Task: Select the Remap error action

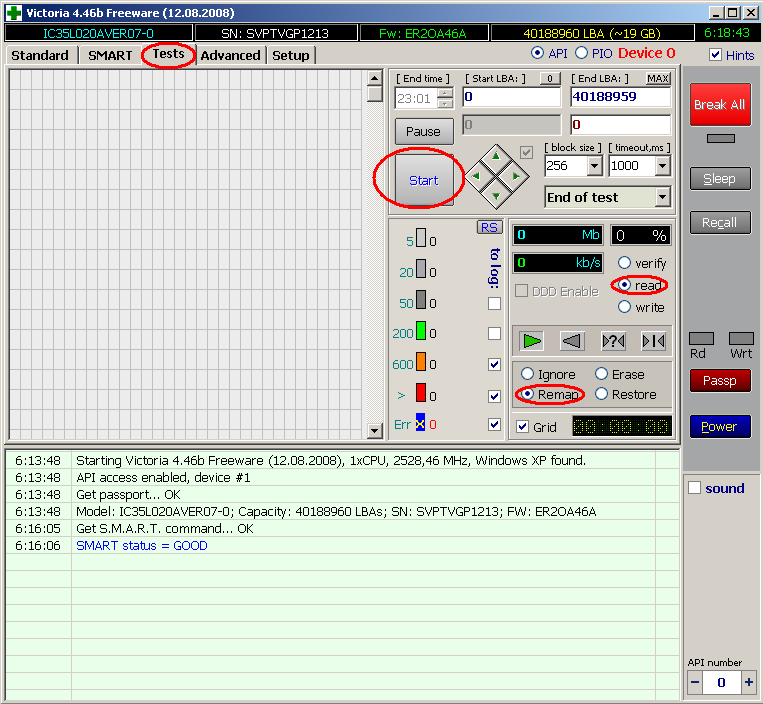Action: pos(527,393)
